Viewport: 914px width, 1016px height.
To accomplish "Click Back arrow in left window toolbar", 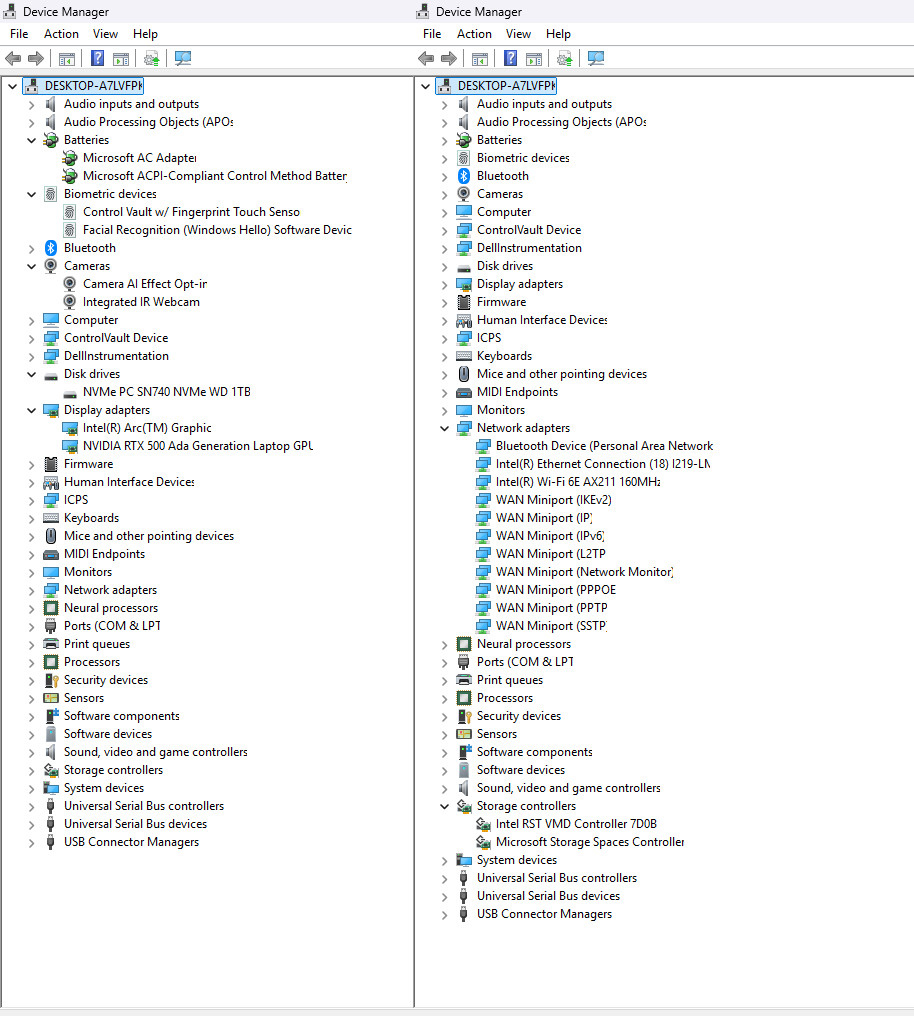I will (13, 58).
